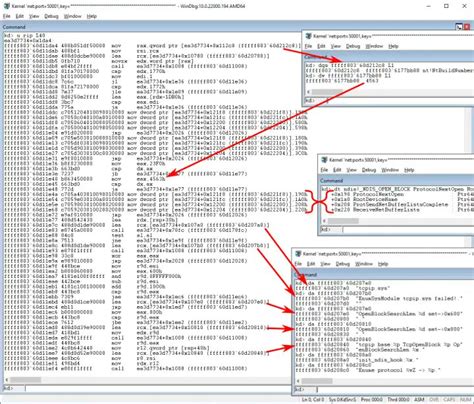Click the 'mov eax, 4563h' disassembly line
This screenshot has width=474, height=404.
pyautogui.click(x=85, y=179)
